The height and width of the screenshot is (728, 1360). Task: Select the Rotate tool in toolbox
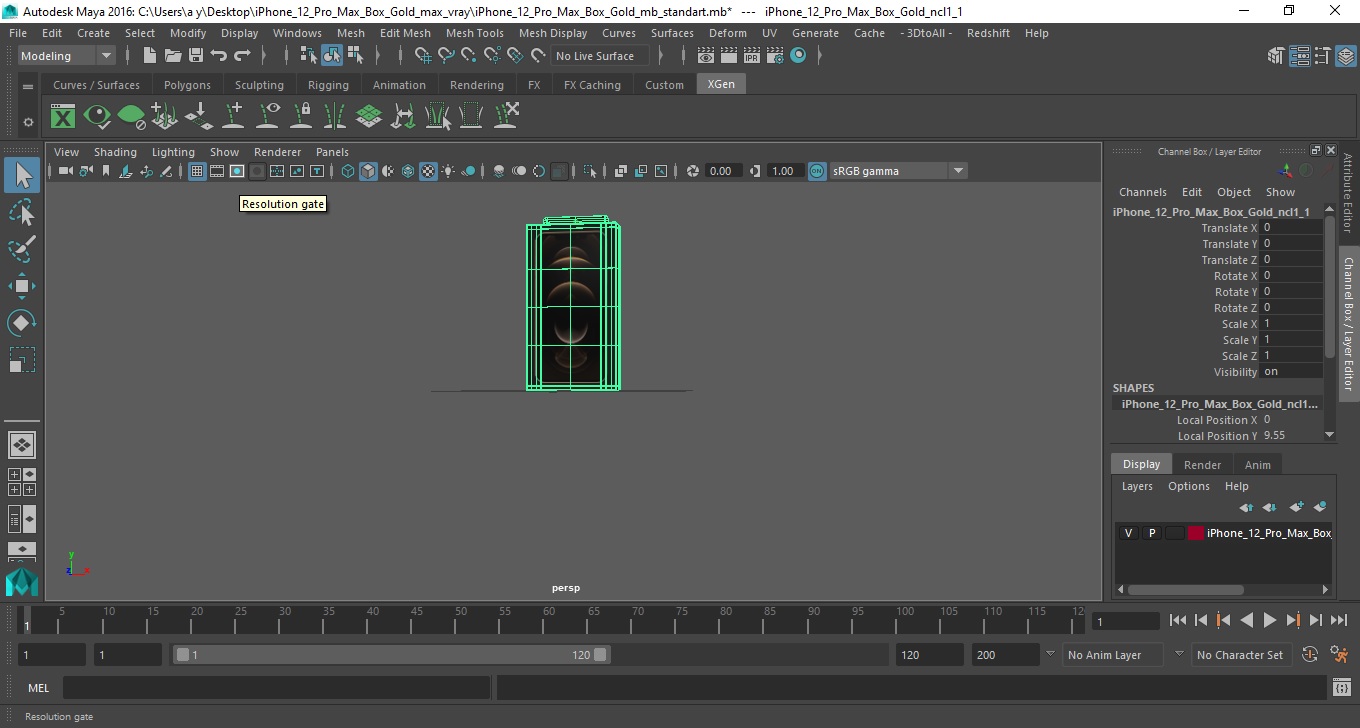coord(22,323)
